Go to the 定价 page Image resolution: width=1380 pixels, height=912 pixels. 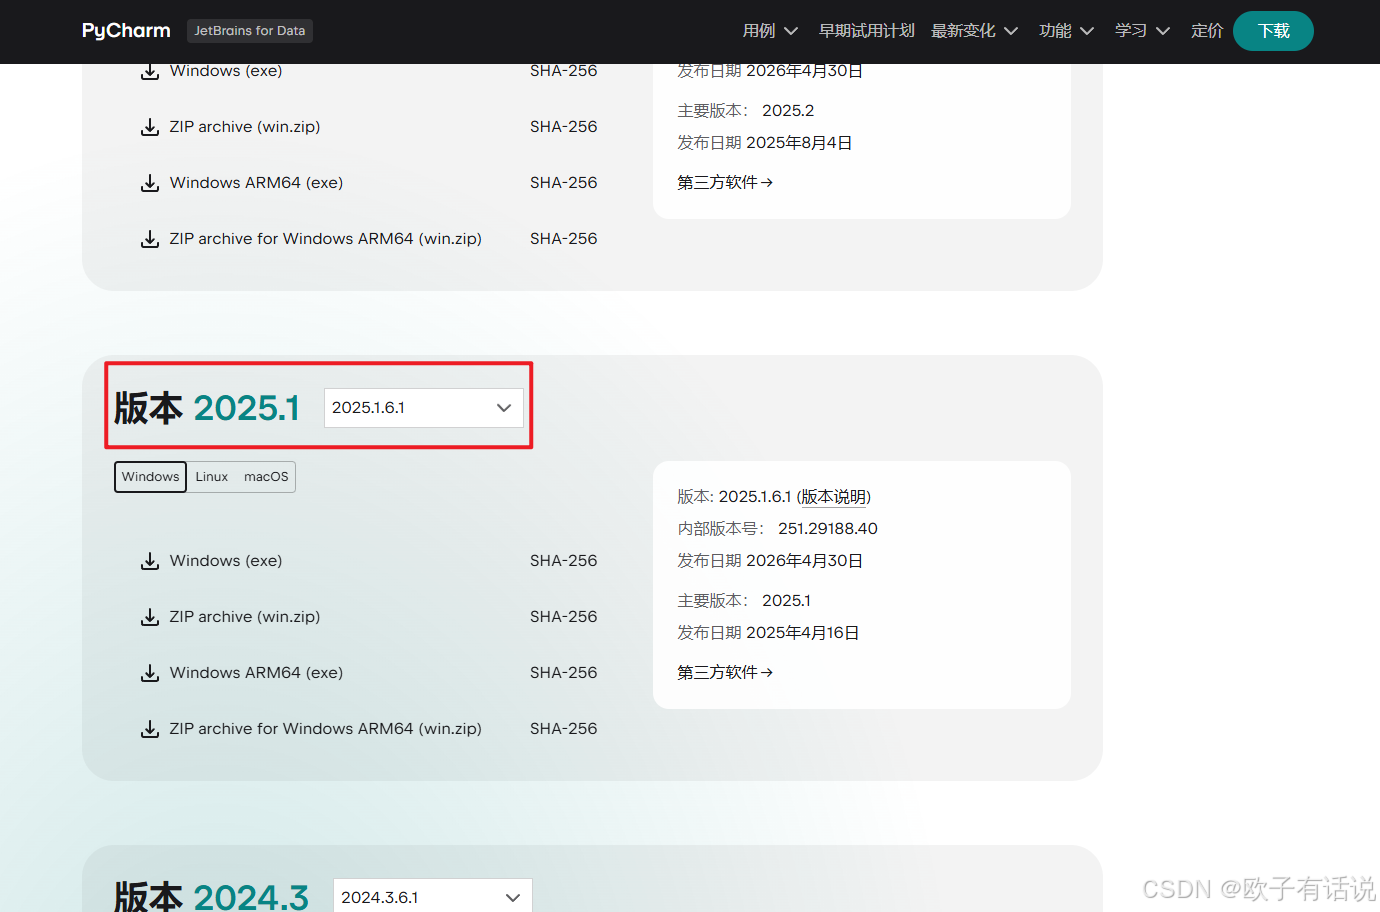1207,31
